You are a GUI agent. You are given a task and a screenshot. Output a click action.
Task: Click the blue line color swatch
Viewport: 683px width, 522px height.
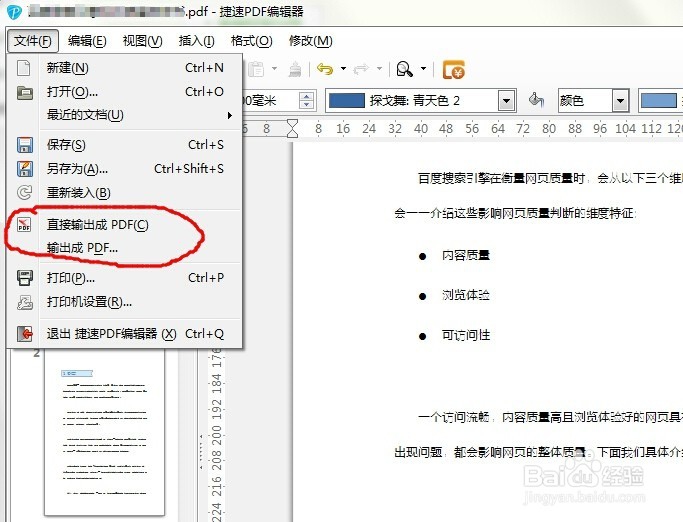(347, 101)
